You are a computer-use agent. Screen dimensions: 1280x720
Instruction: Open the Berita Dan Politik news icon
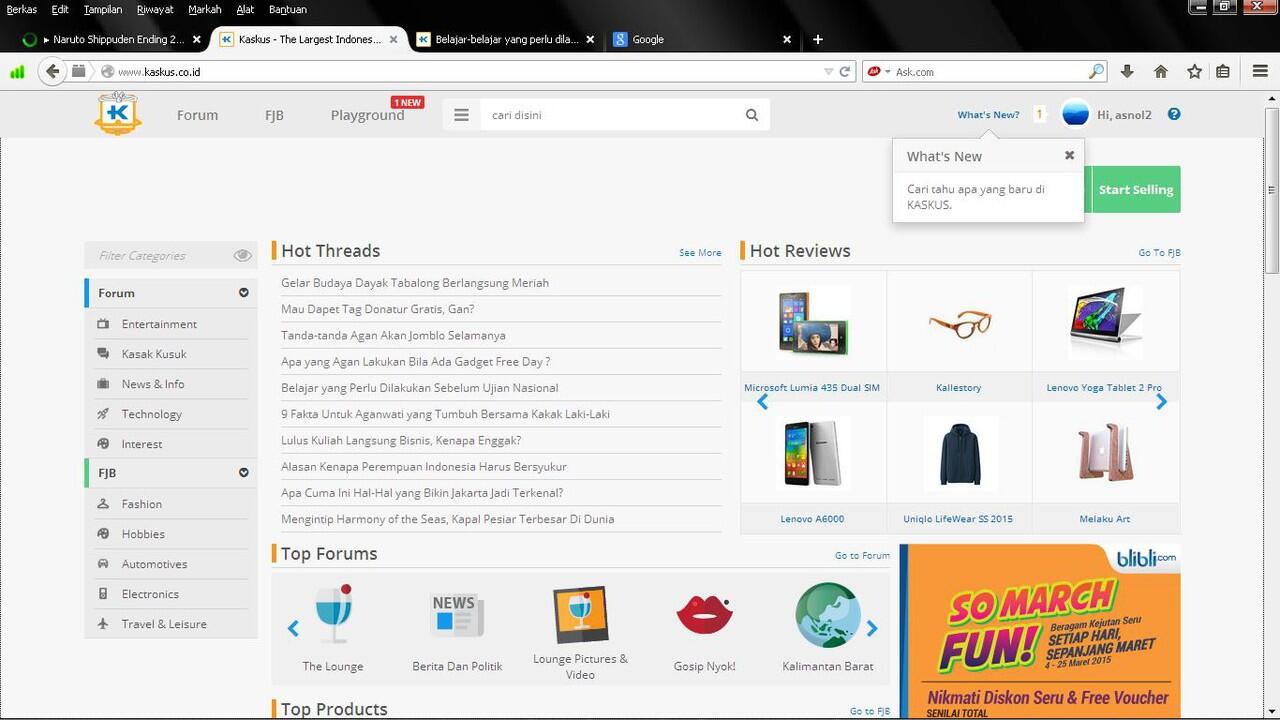[x=457, y=615]
